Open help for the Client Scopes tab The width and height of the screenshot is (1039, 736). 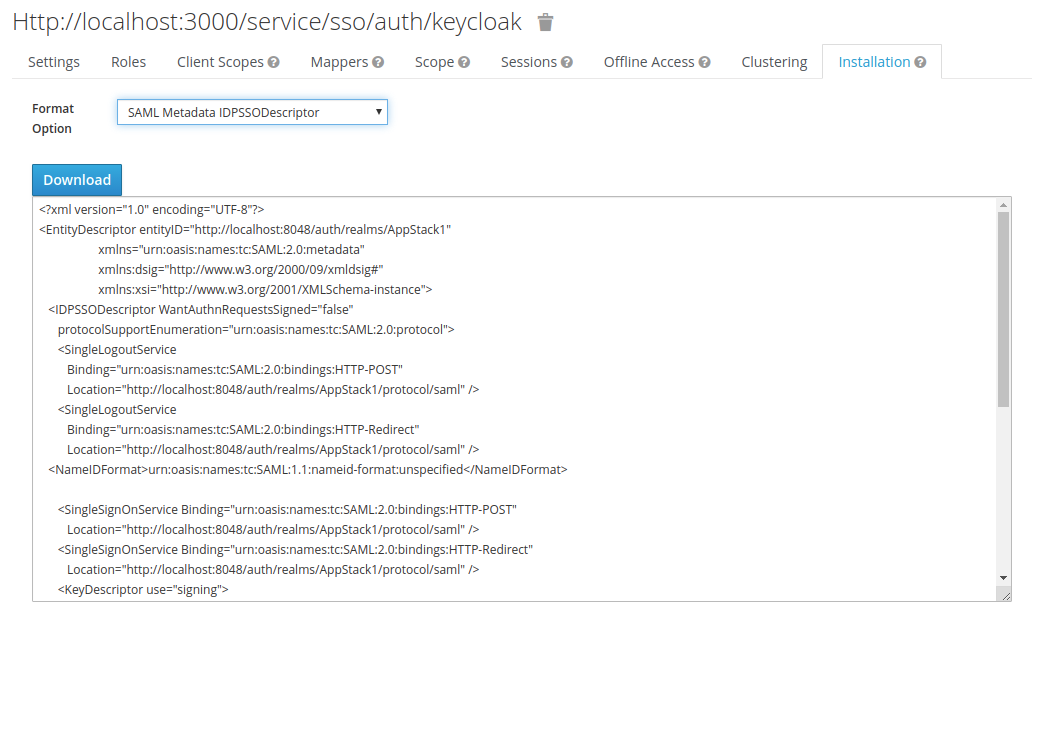click(272, 61)
